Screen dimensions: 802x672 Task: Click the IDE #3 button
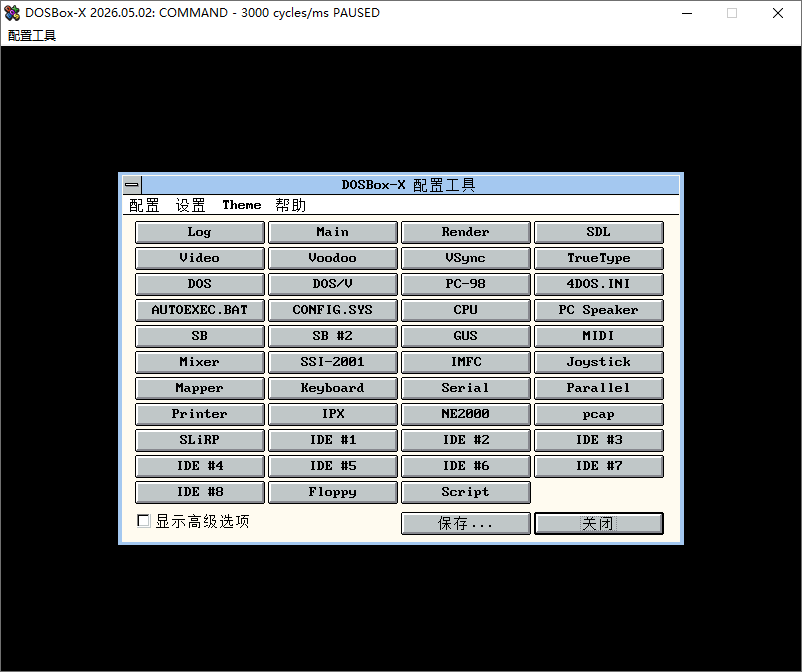[599, 440]
